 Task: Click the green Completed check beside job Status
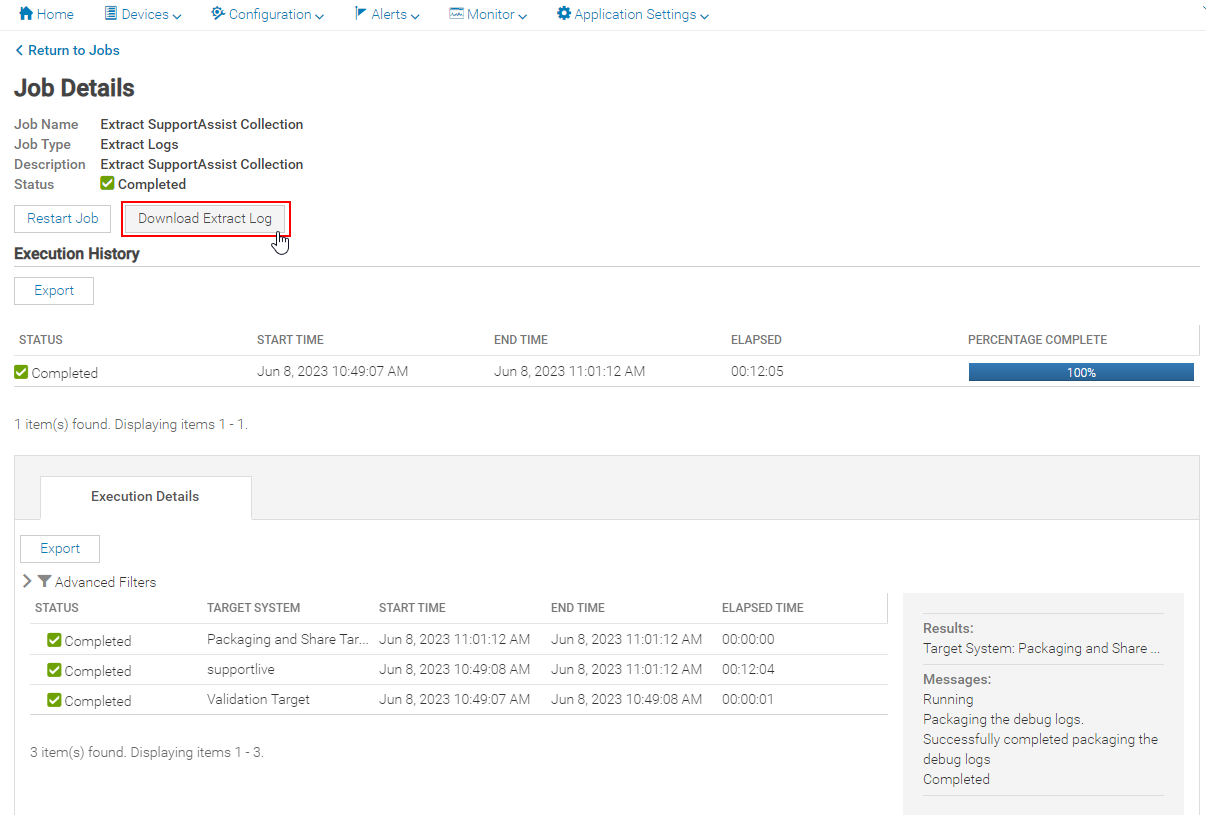(106, 183)
